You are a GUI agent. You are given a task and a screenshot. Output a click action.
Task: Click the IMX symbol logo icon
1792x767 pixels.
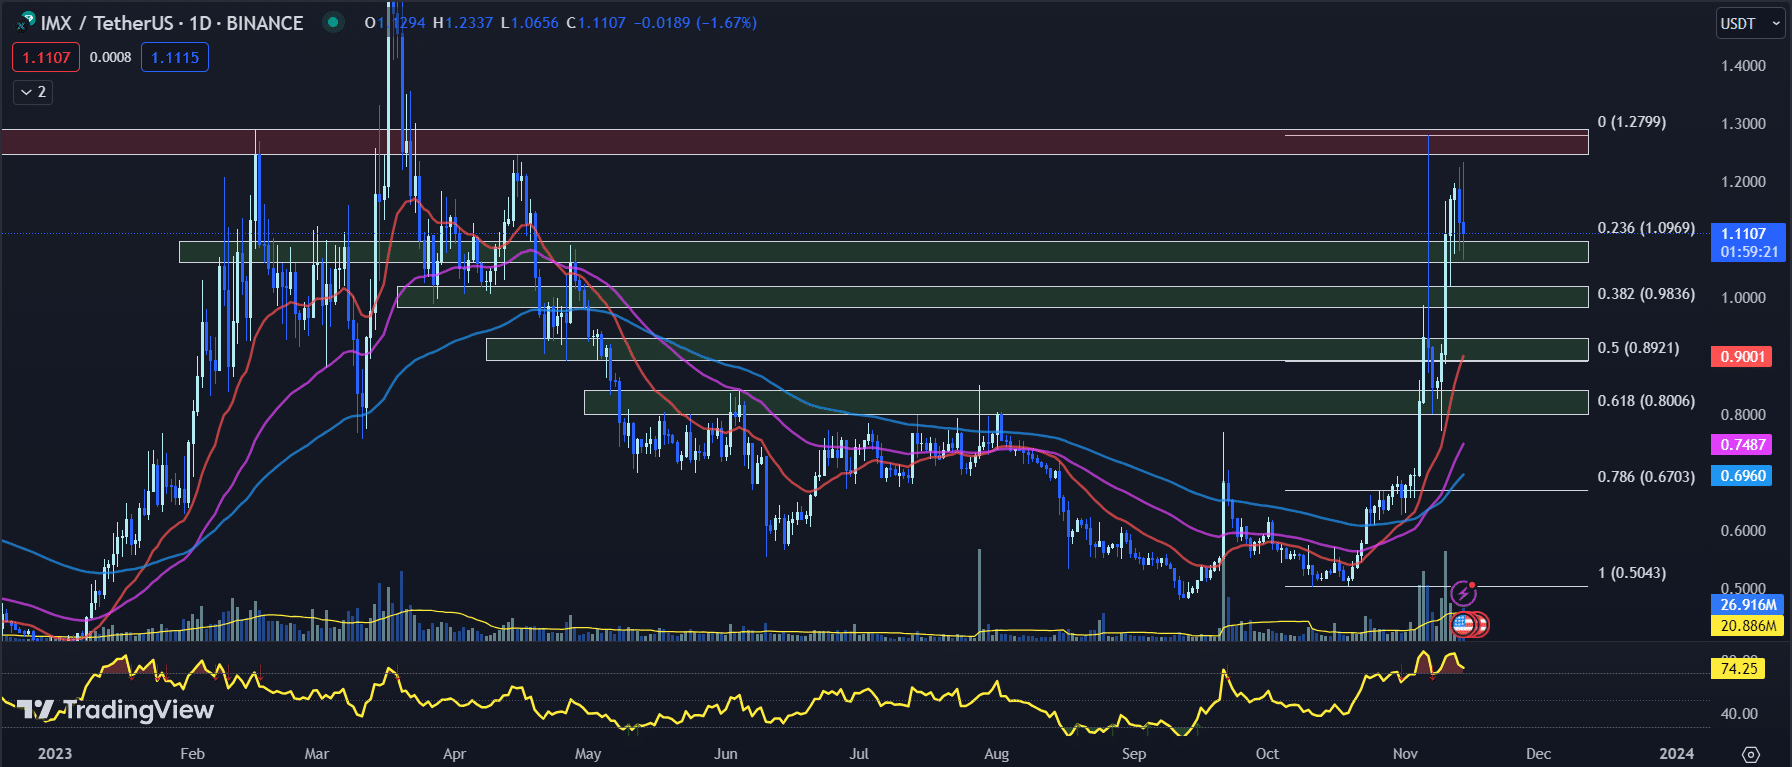coord(26,22)
